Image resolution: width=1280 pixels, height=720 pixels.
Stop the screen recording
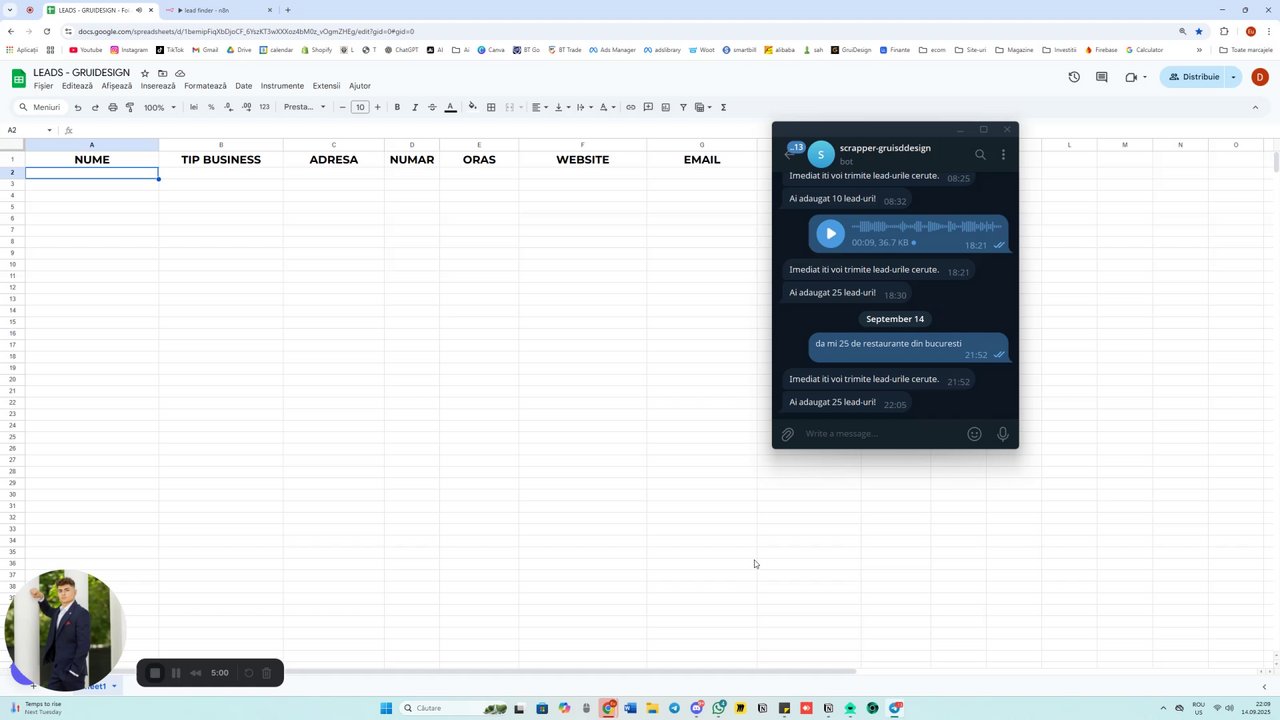[x=155, y=673]
